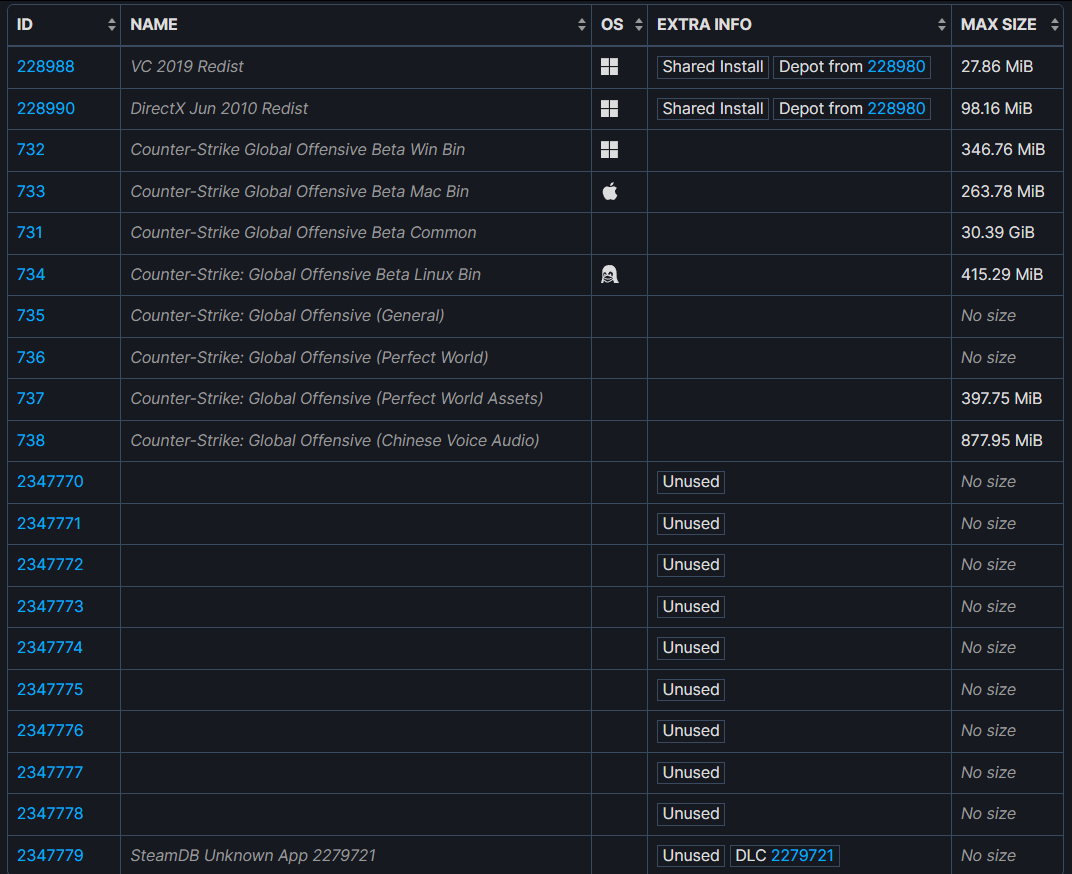Sort the table by OS column

click(619, 25)
